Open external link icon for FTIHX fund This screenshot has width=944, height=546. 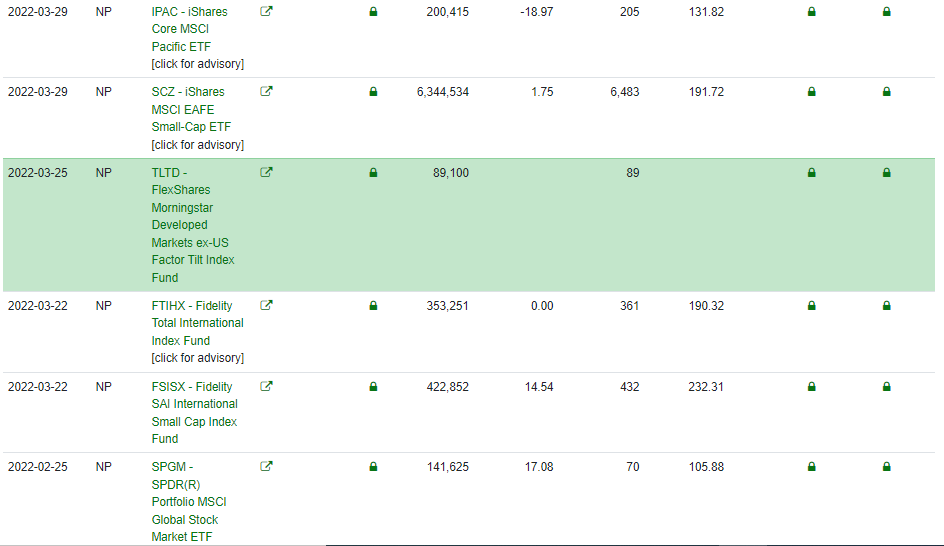click(266, 306)
